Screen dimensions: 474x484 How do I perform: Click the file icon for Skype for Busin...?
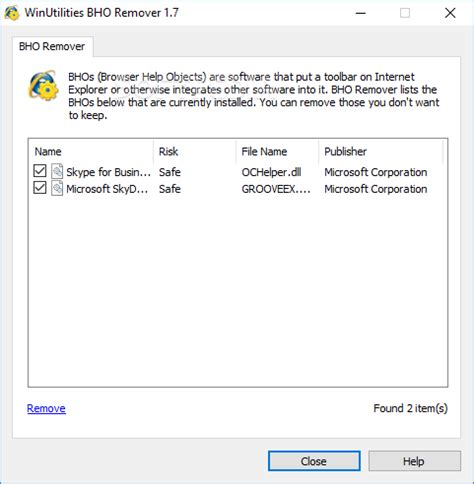pyautogui.click(x=57, y=172)
